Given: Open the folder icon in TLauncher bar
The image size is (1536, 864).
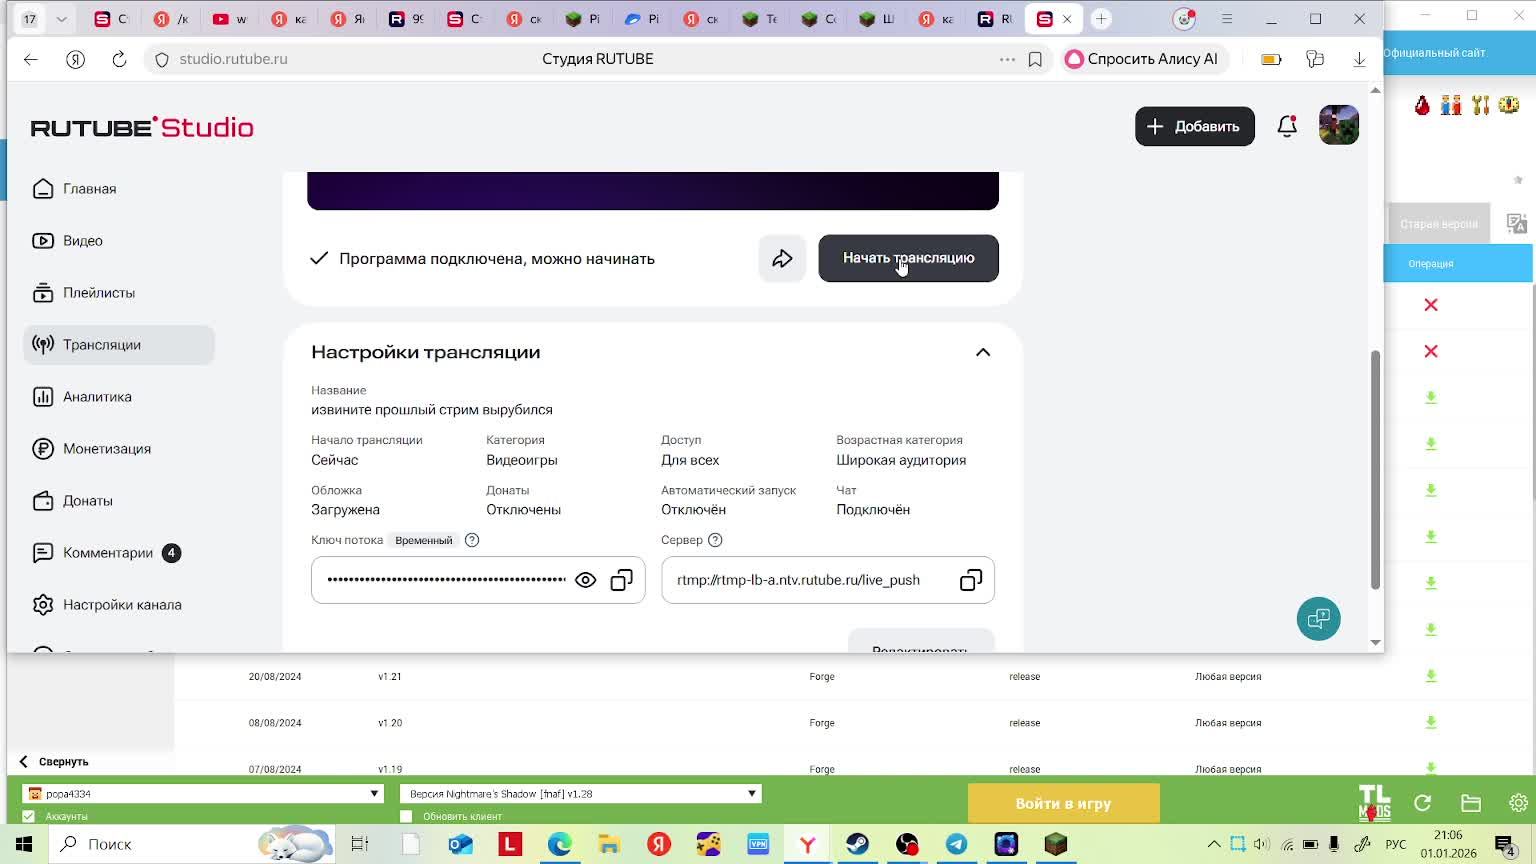Looking at the screenshot, I should [x=1471, y=803].
